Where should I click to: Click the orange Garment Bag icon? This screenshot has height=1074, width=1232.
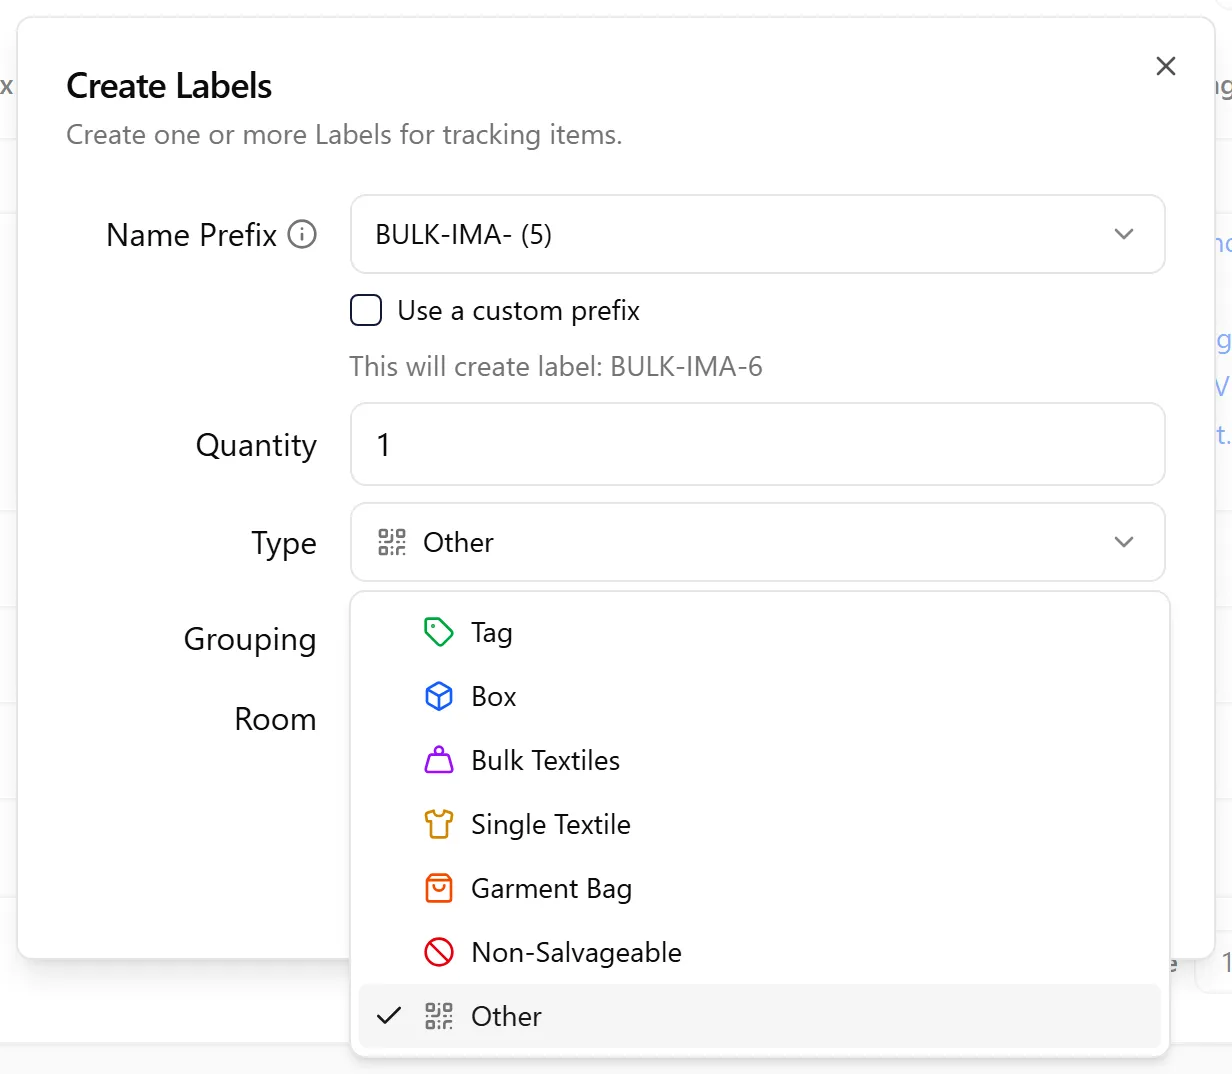pos(439,888)
